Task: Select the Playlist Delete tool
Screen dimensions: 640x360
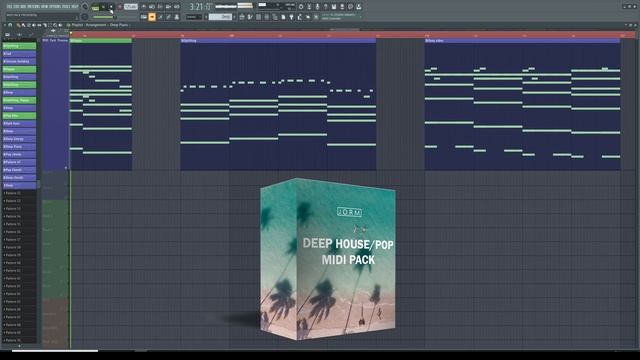Action: [x=29, y=25]
